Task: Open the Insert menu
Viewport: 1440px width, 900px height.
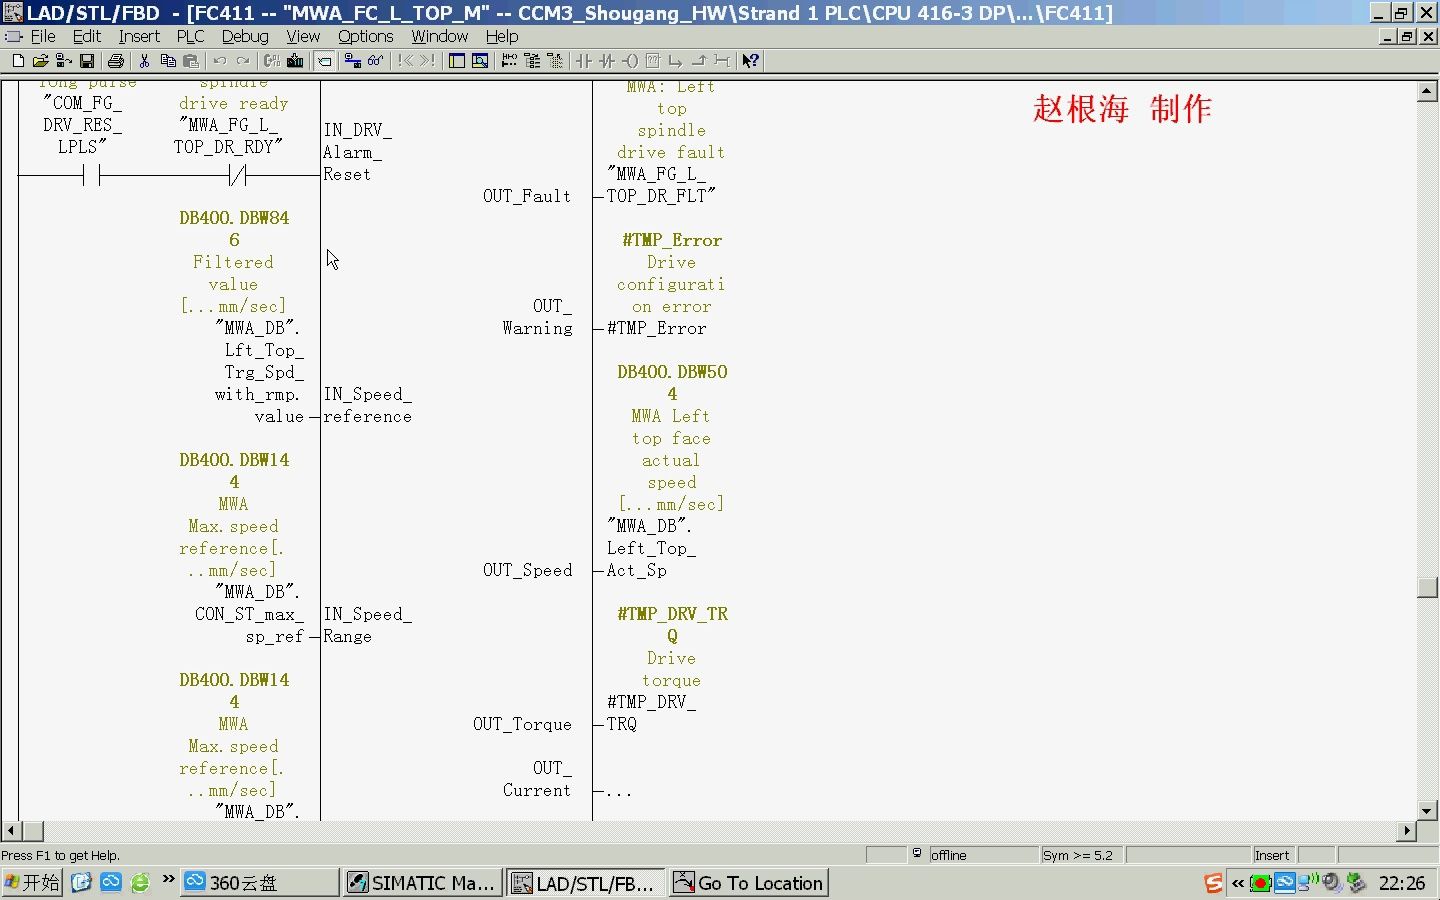Action: [139, 36]
